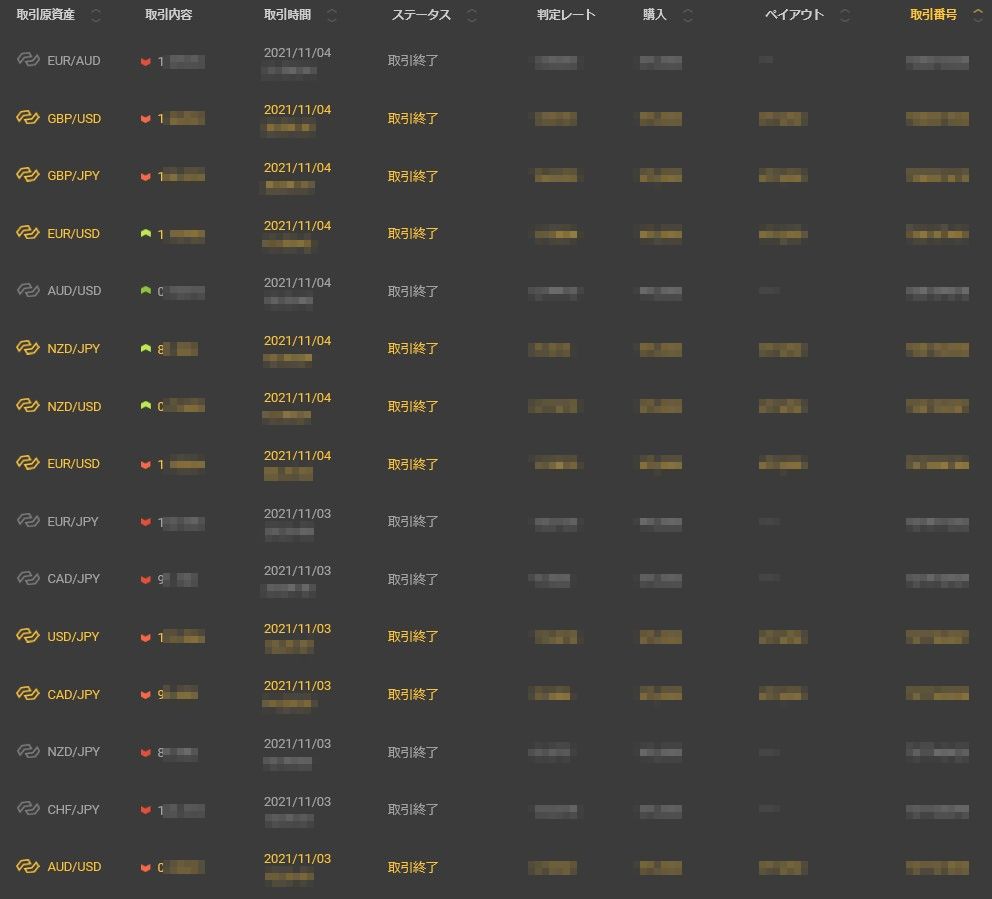Image resolution: width=992 pixels, height=899 pixels.
Task: Click the EUR/AUD asset name text
Action: 74,61
